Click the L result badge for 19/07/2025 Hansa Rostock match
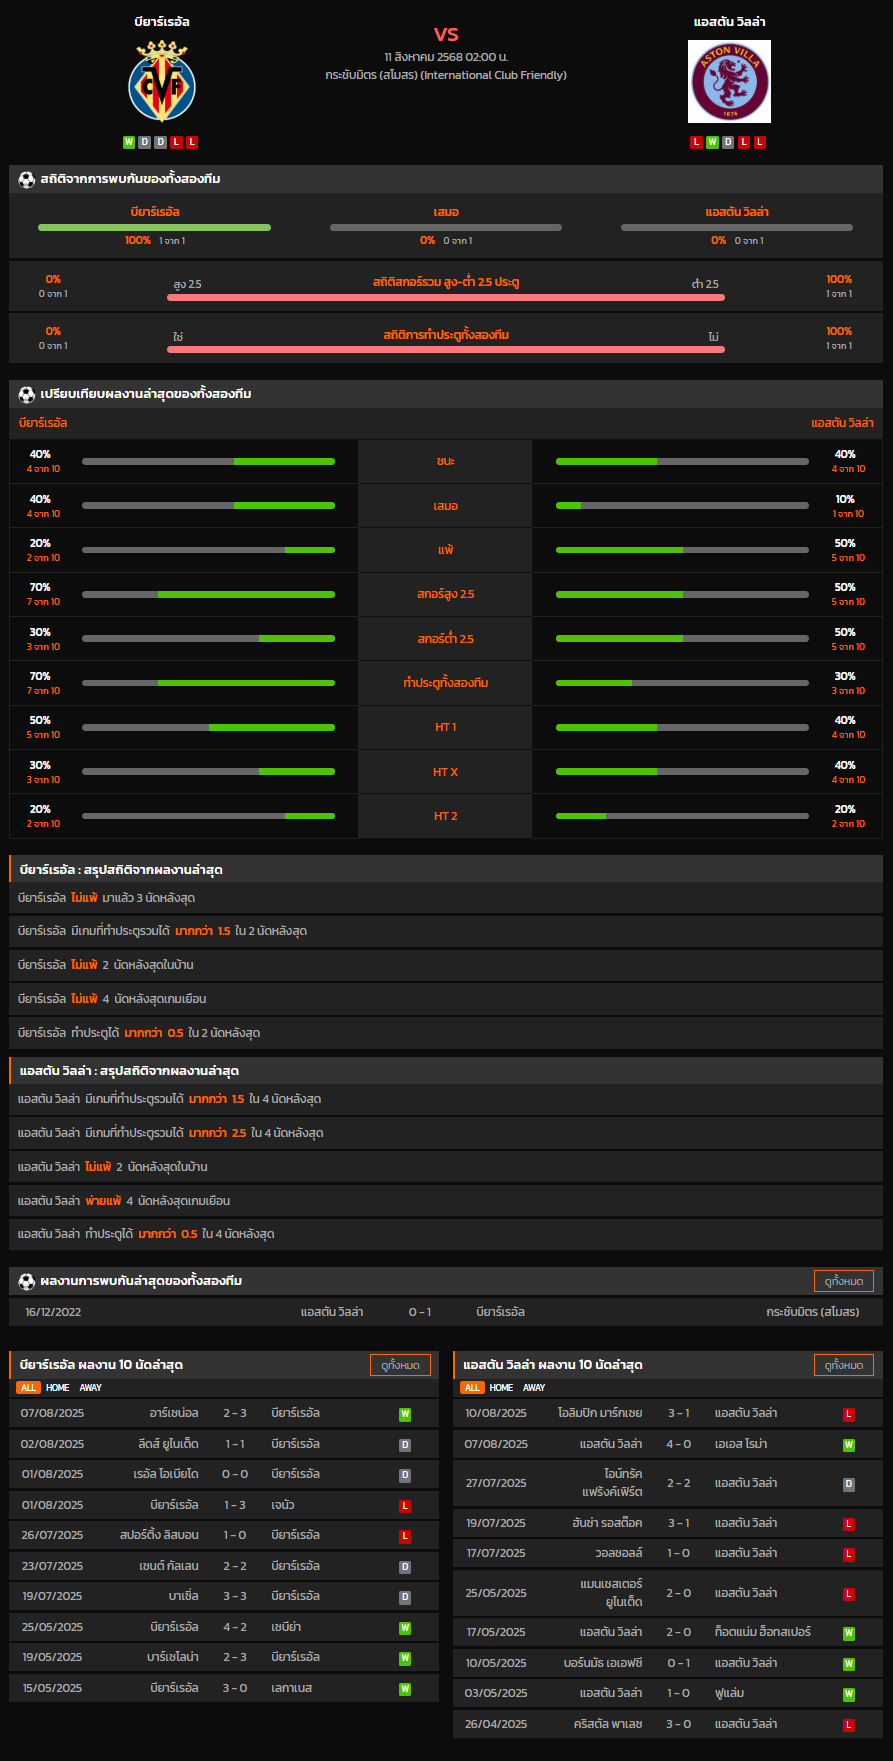This screenshot has width=893, height=1761. 849,1524
